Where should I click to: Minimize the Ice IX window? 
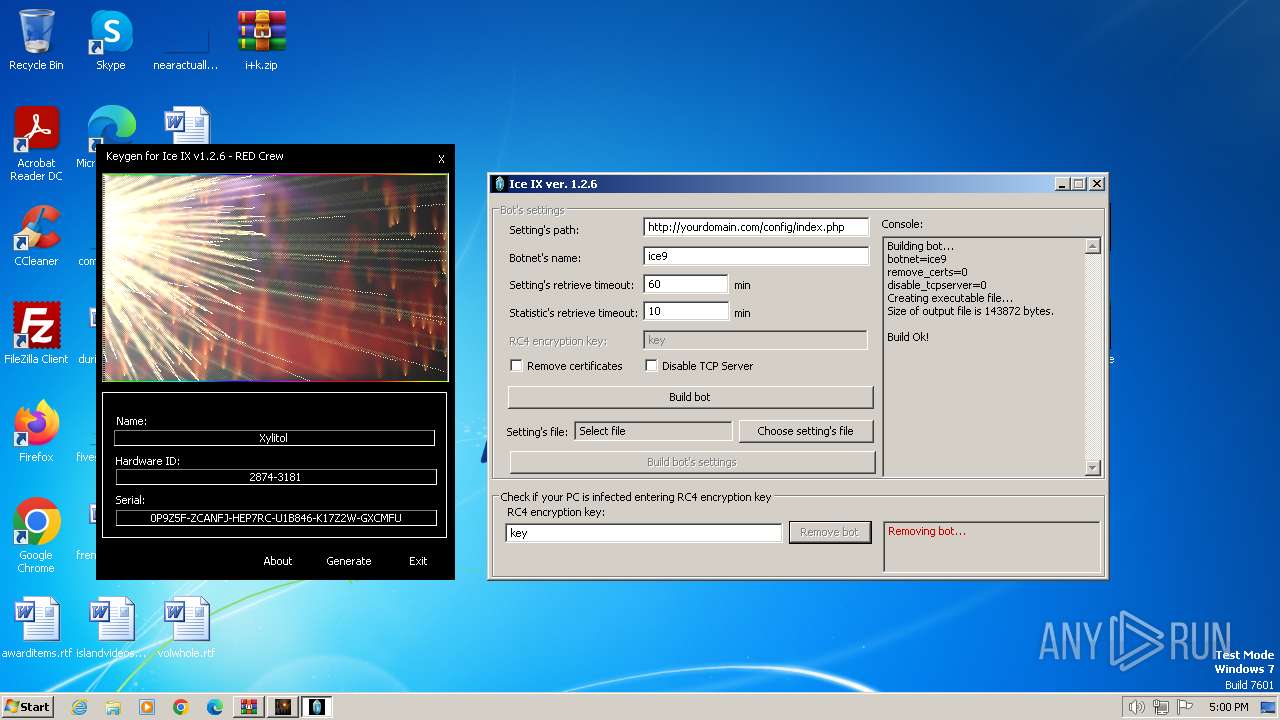click(1062, 184)
